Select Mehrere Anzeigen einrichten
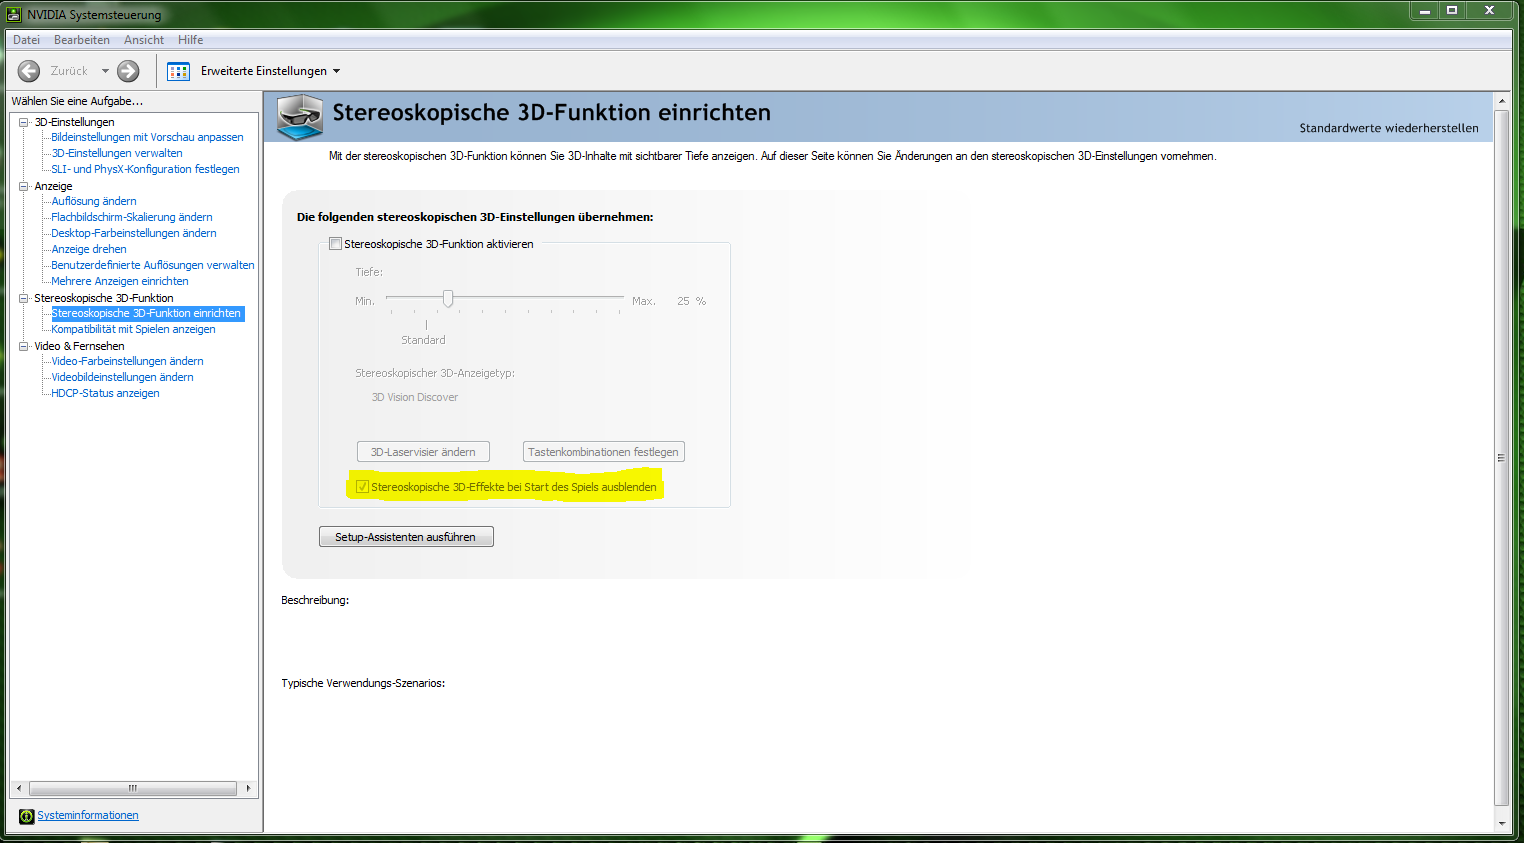Screen dimensions: 1524x843 120,281
